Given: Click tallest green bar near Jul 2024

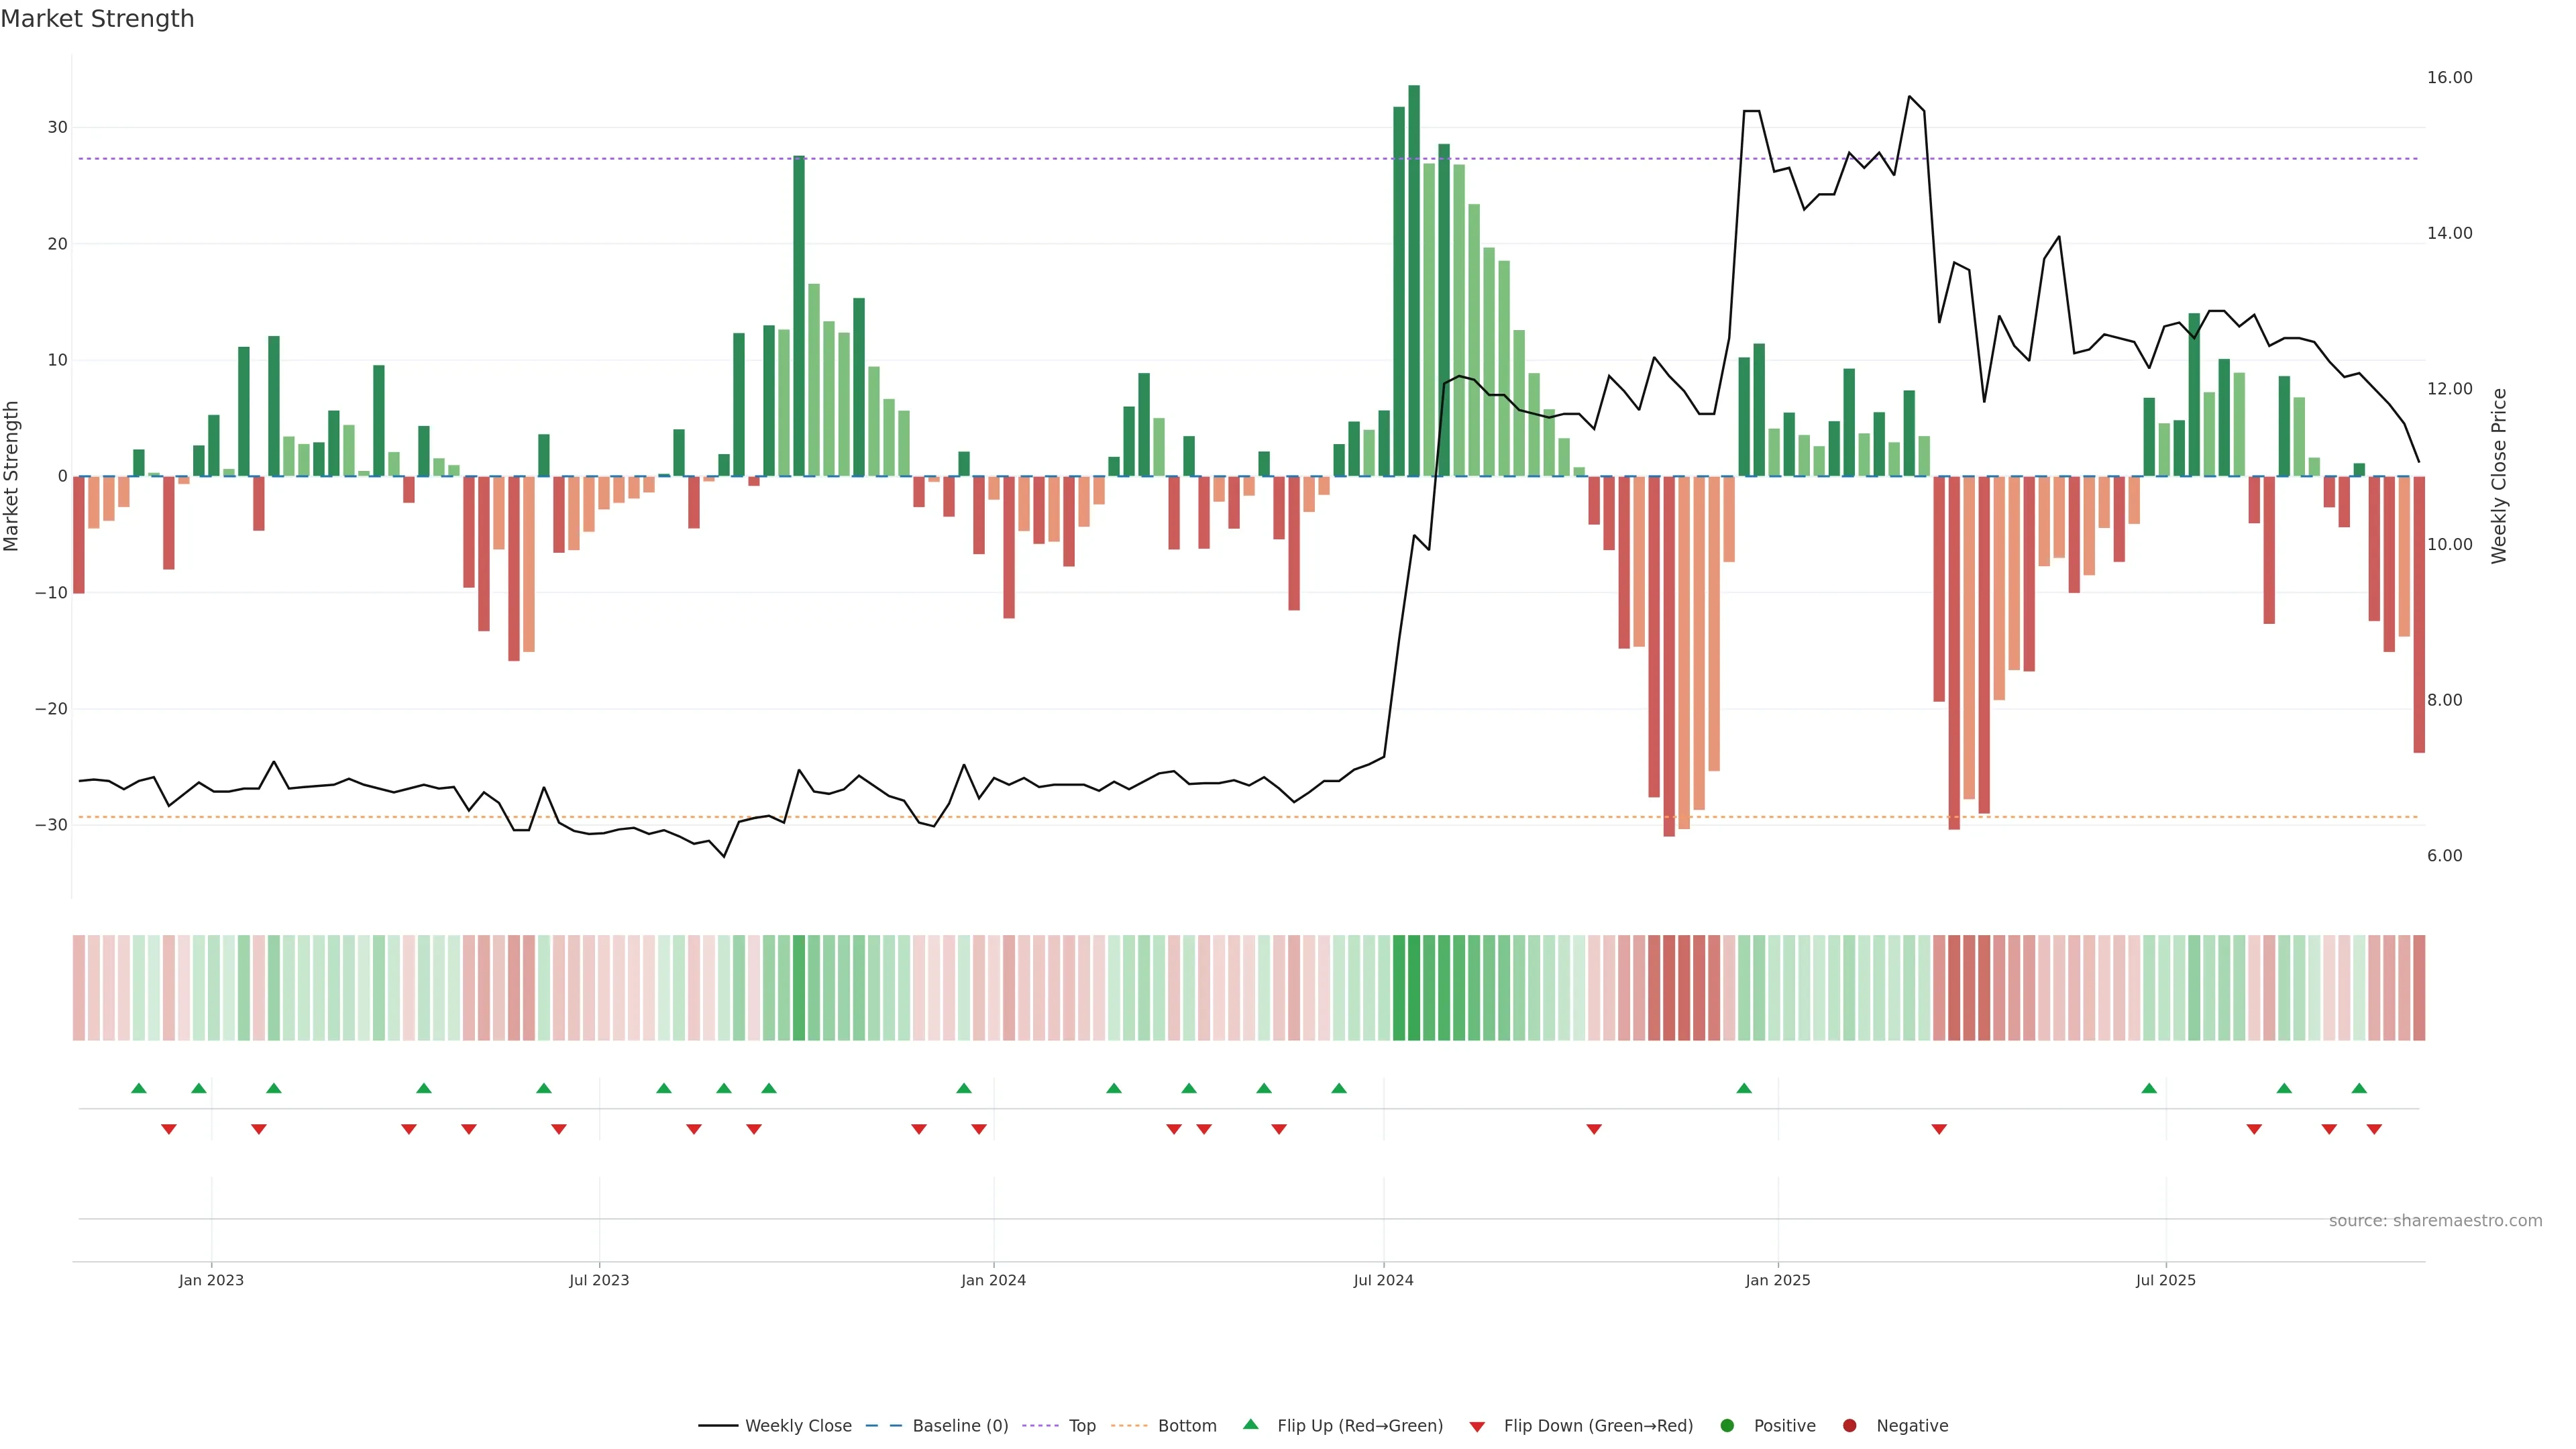Looking at the screenshot, I should (1414, 280).
